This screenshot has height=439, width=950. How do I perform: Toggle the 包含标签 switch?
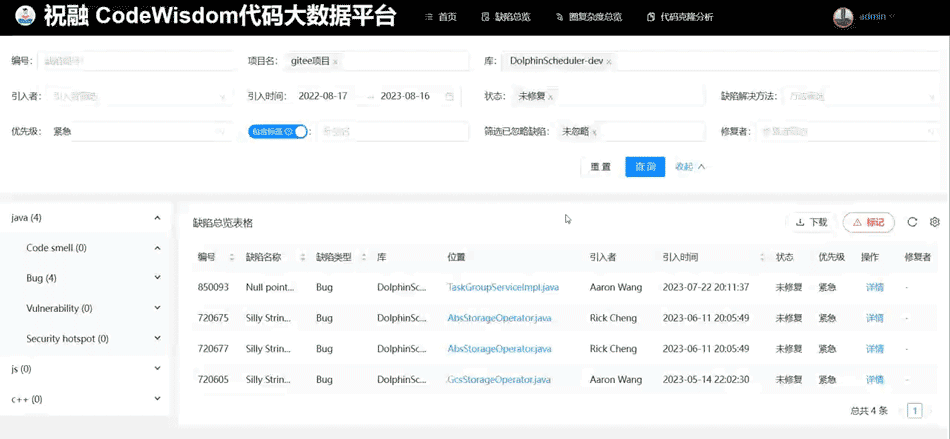point(277,131)
